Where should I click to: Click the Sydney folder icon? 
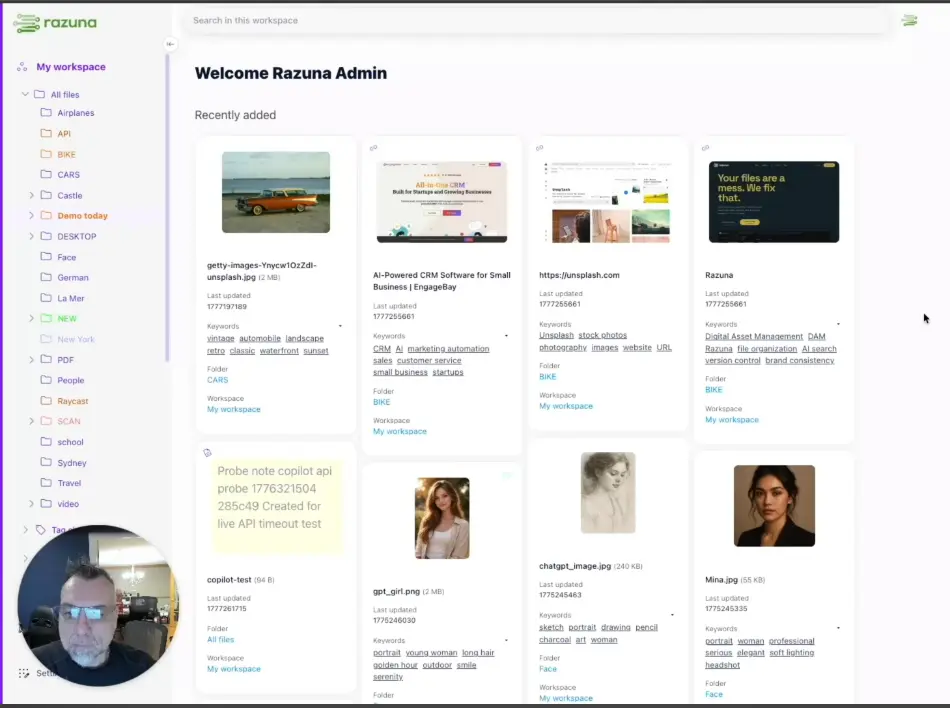(46, 462)
